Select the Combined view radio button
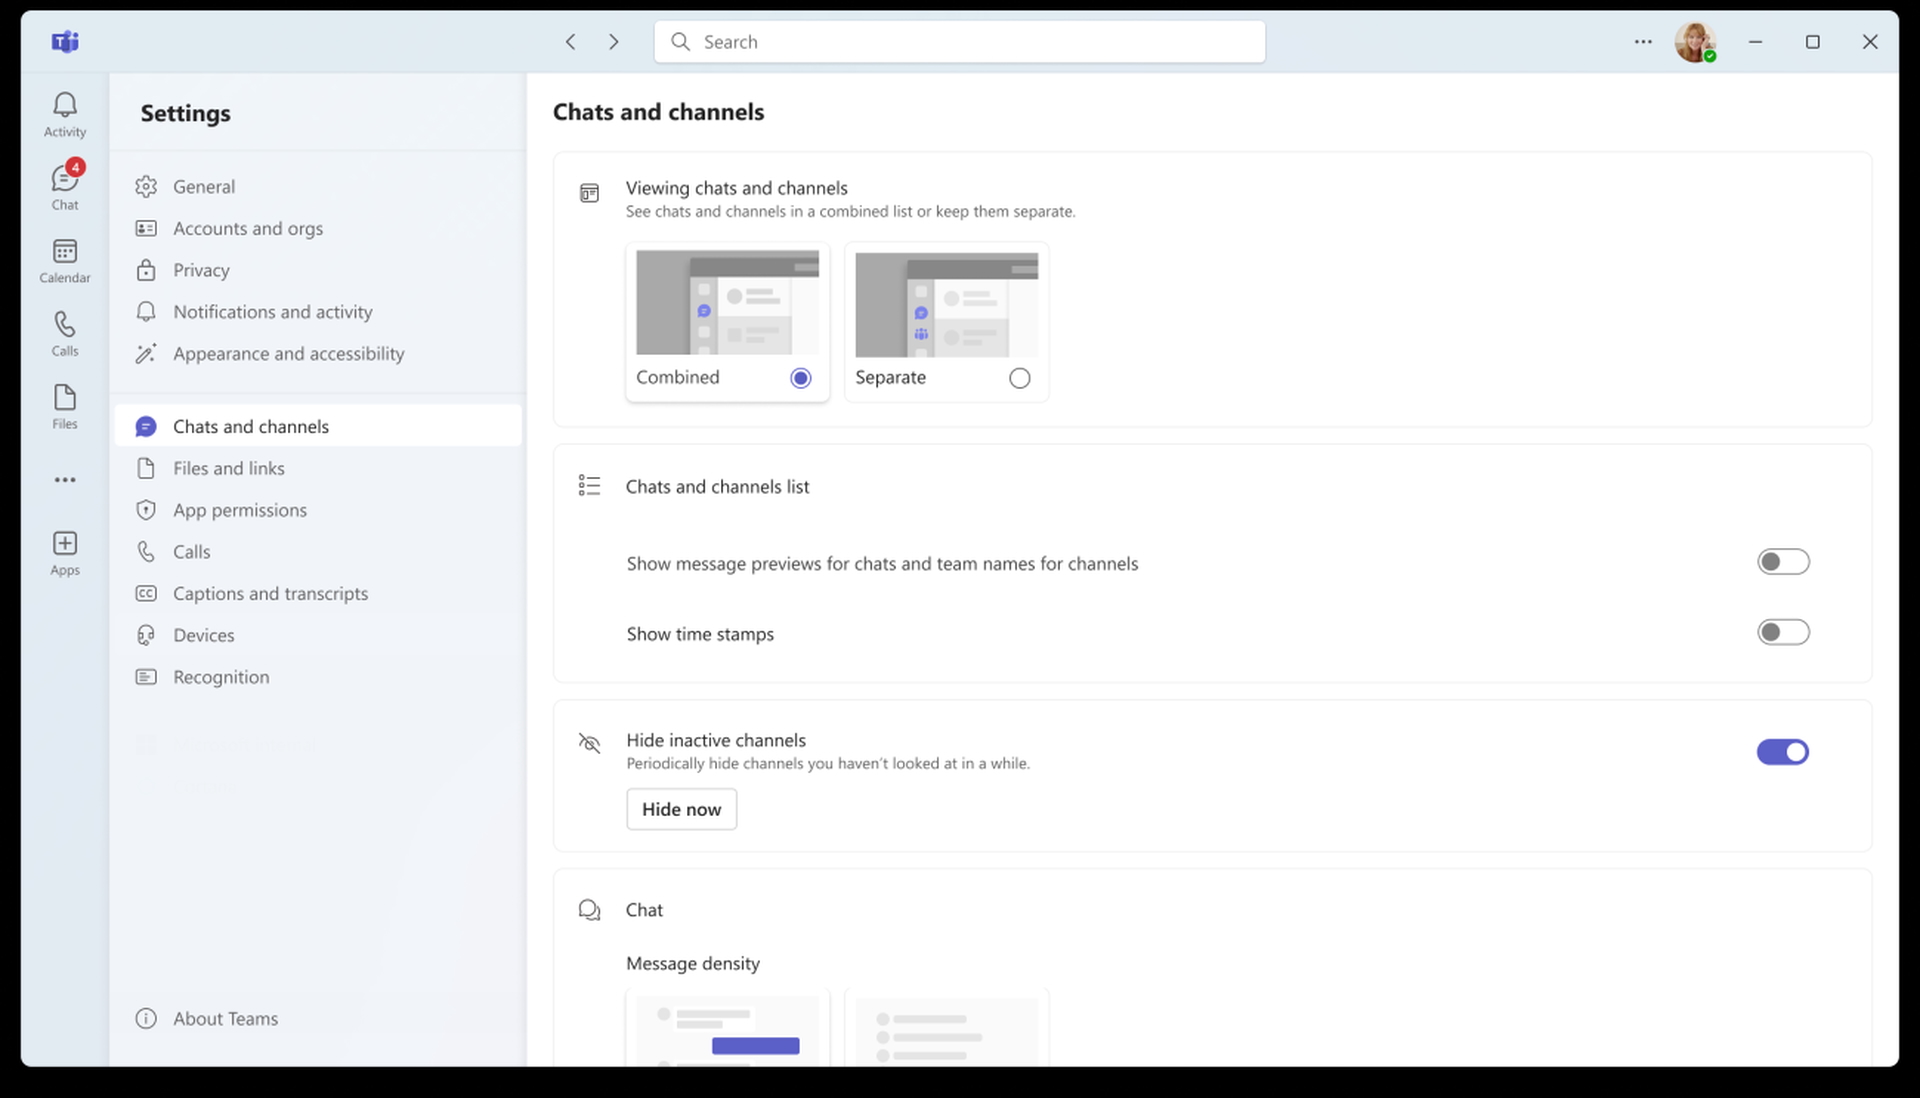Screen dimensions: 1920x1098 800,378
